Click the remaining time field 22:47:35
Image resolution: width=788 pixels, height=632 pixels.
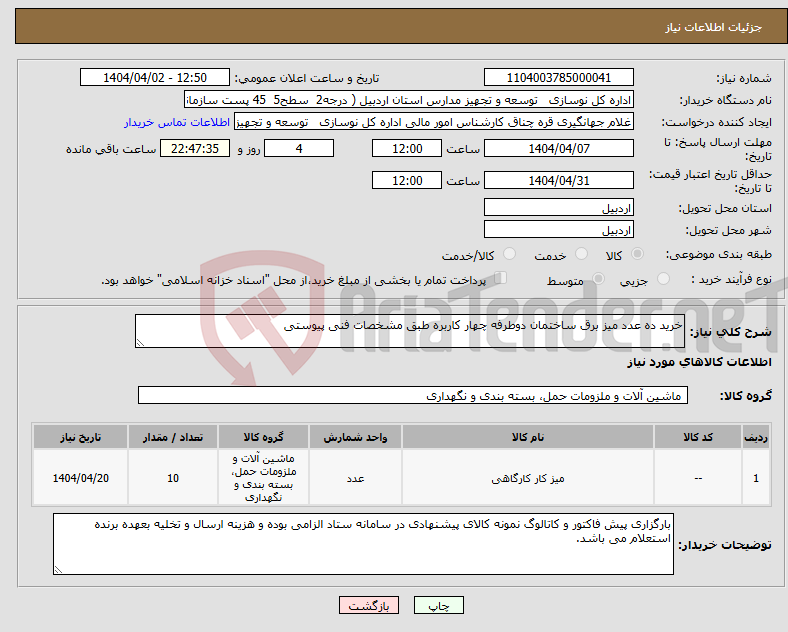pyautogui.click(x=195, y=148)
